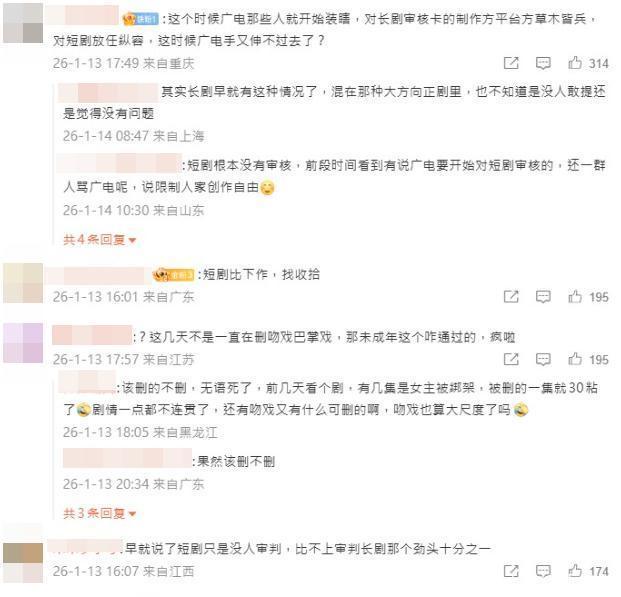The height and width of the screenshot is (597, 621).
Task: Expand 共4条回复 replies
Action: click(x=99, y=239)
